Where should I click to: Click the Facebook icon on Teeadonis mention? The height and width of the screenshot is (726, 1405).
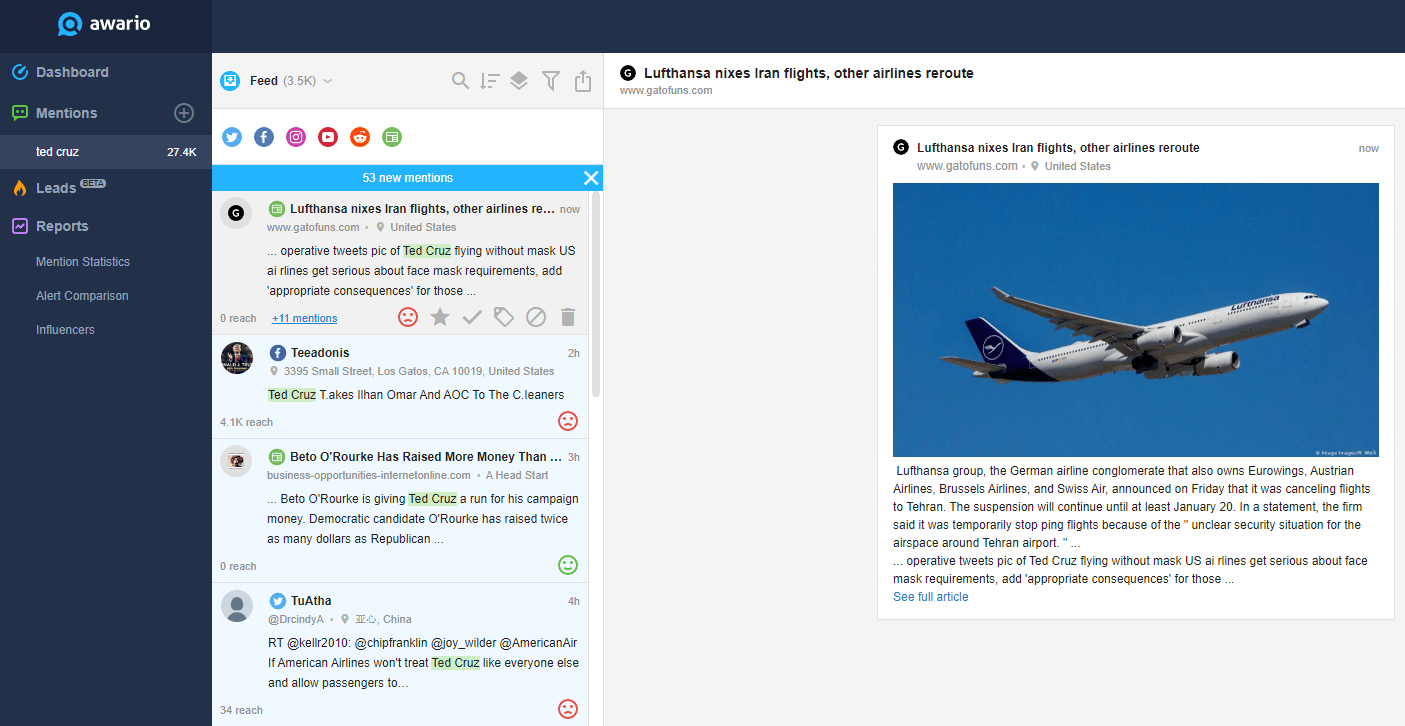278,353
